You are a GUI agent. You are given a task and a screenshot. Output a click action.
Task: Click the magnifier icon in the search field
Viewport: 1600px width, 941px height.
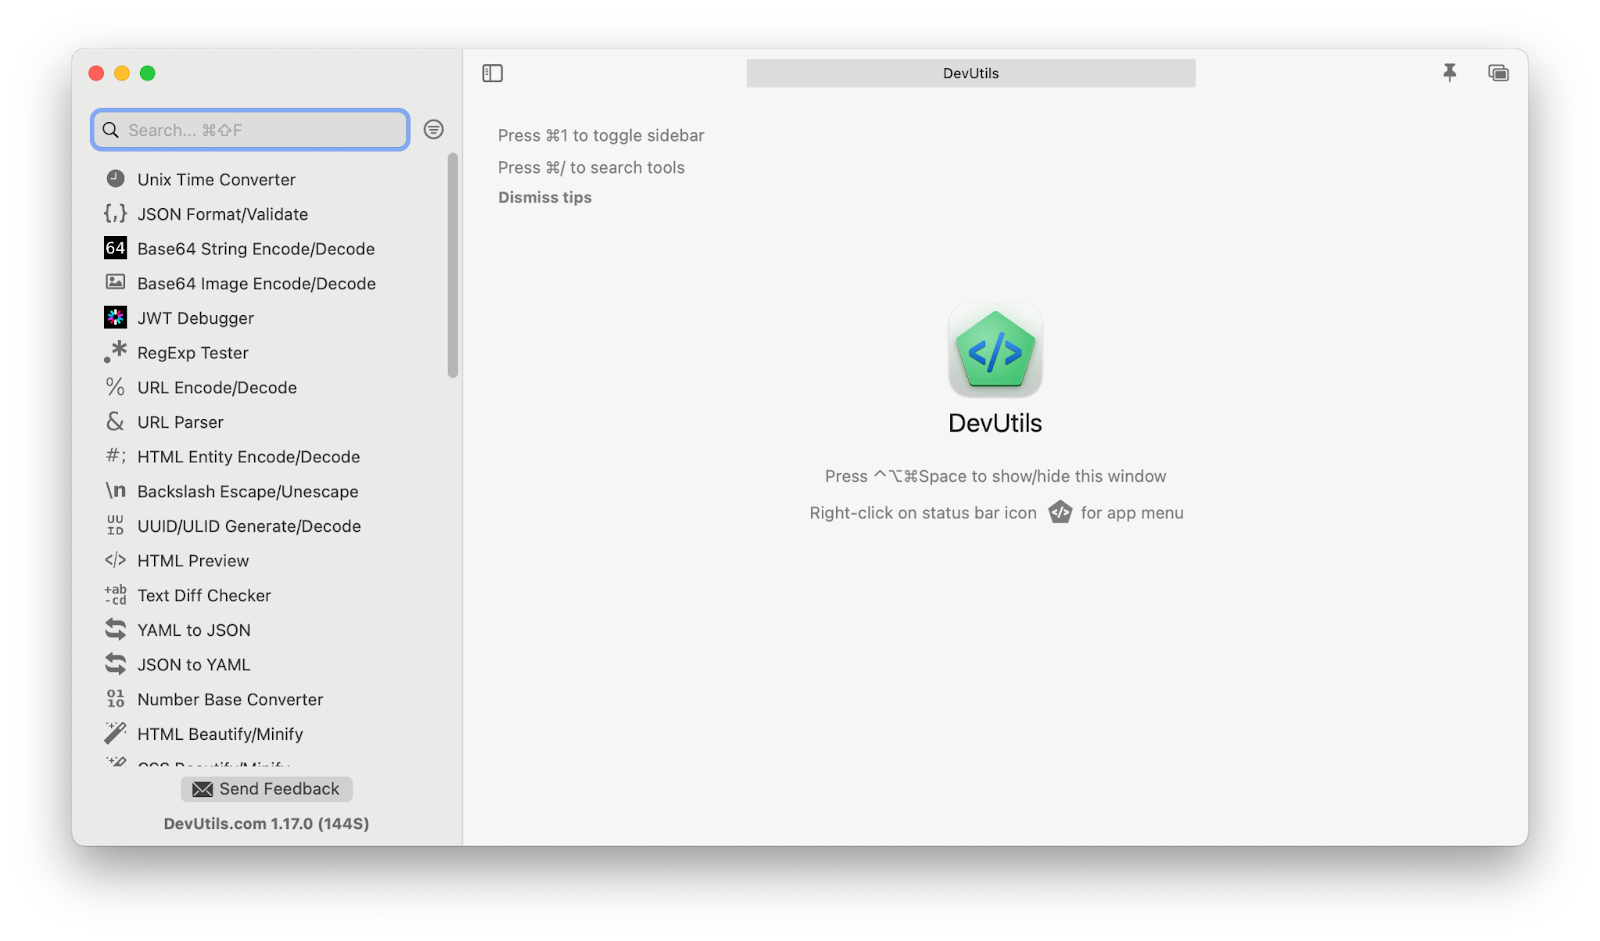(x=110, y=130)
